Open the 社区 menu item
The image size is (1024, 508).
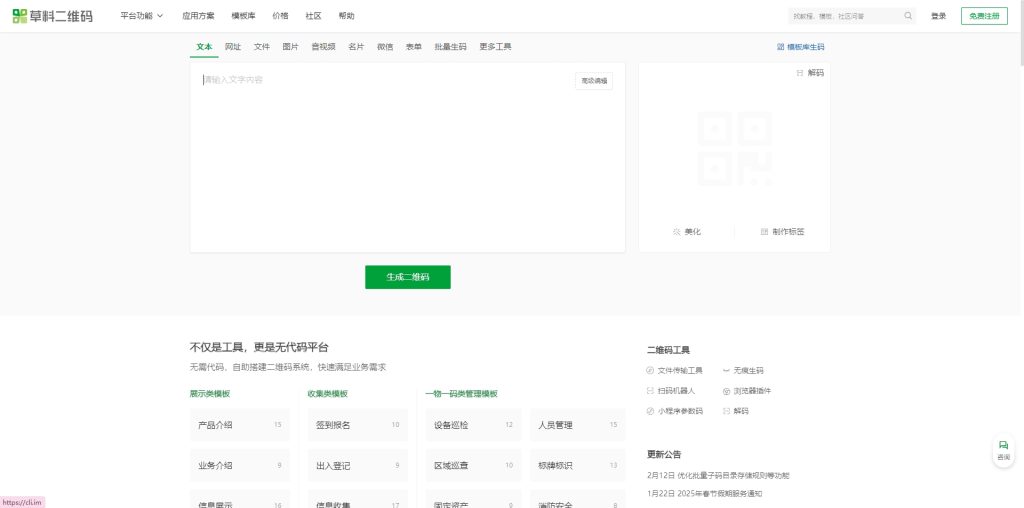pyautogui.click(x=313, y=16)
